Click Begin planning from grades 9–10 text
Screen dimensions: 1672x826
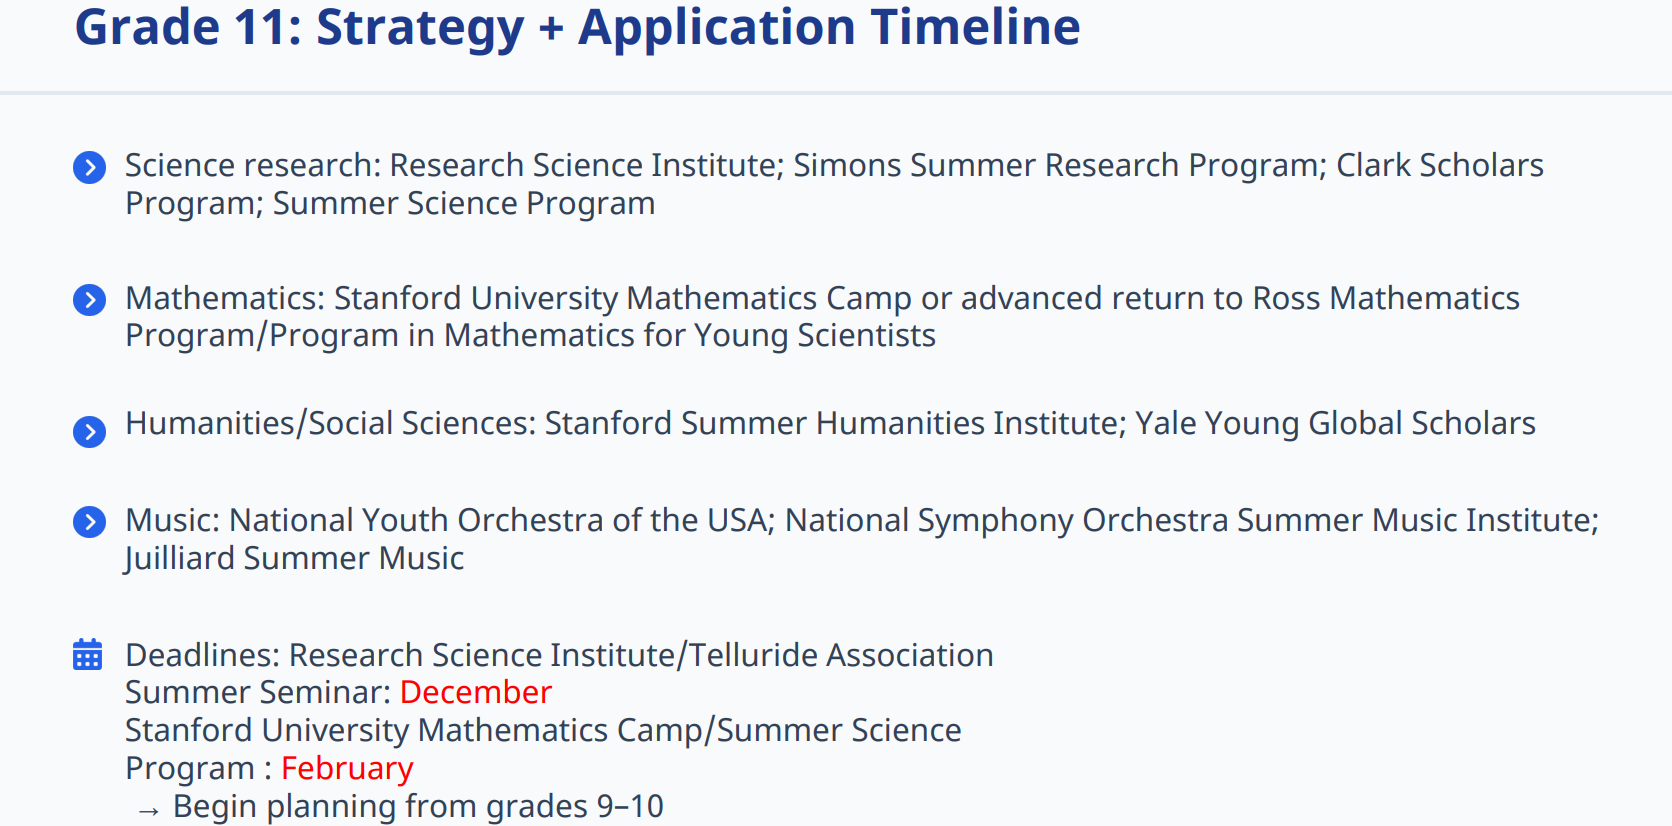tap(418, 806)
